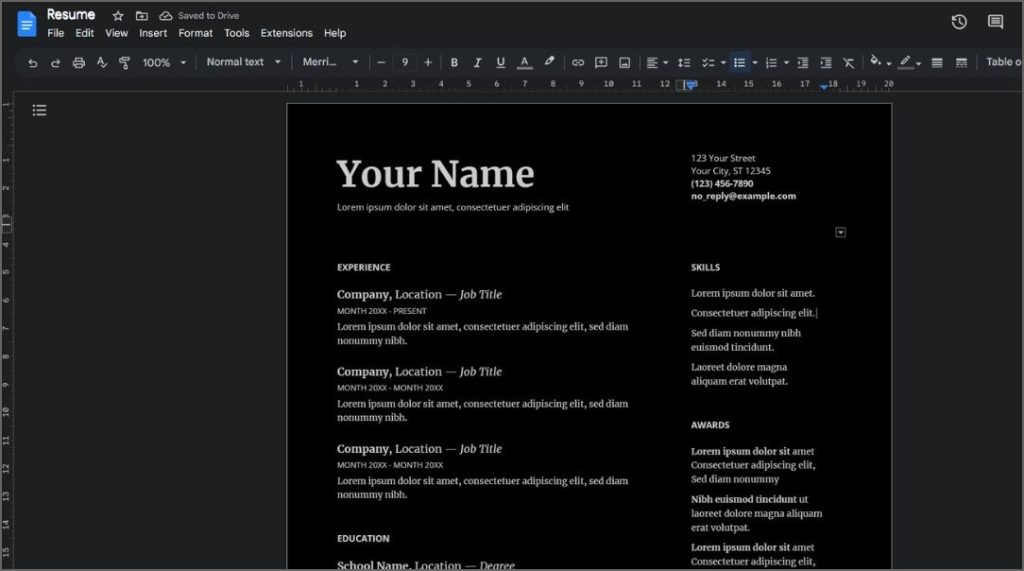Viewport: 1024px width, 571px height.
Task: Open line and paragraph spacing
Action: coord(684,63)
